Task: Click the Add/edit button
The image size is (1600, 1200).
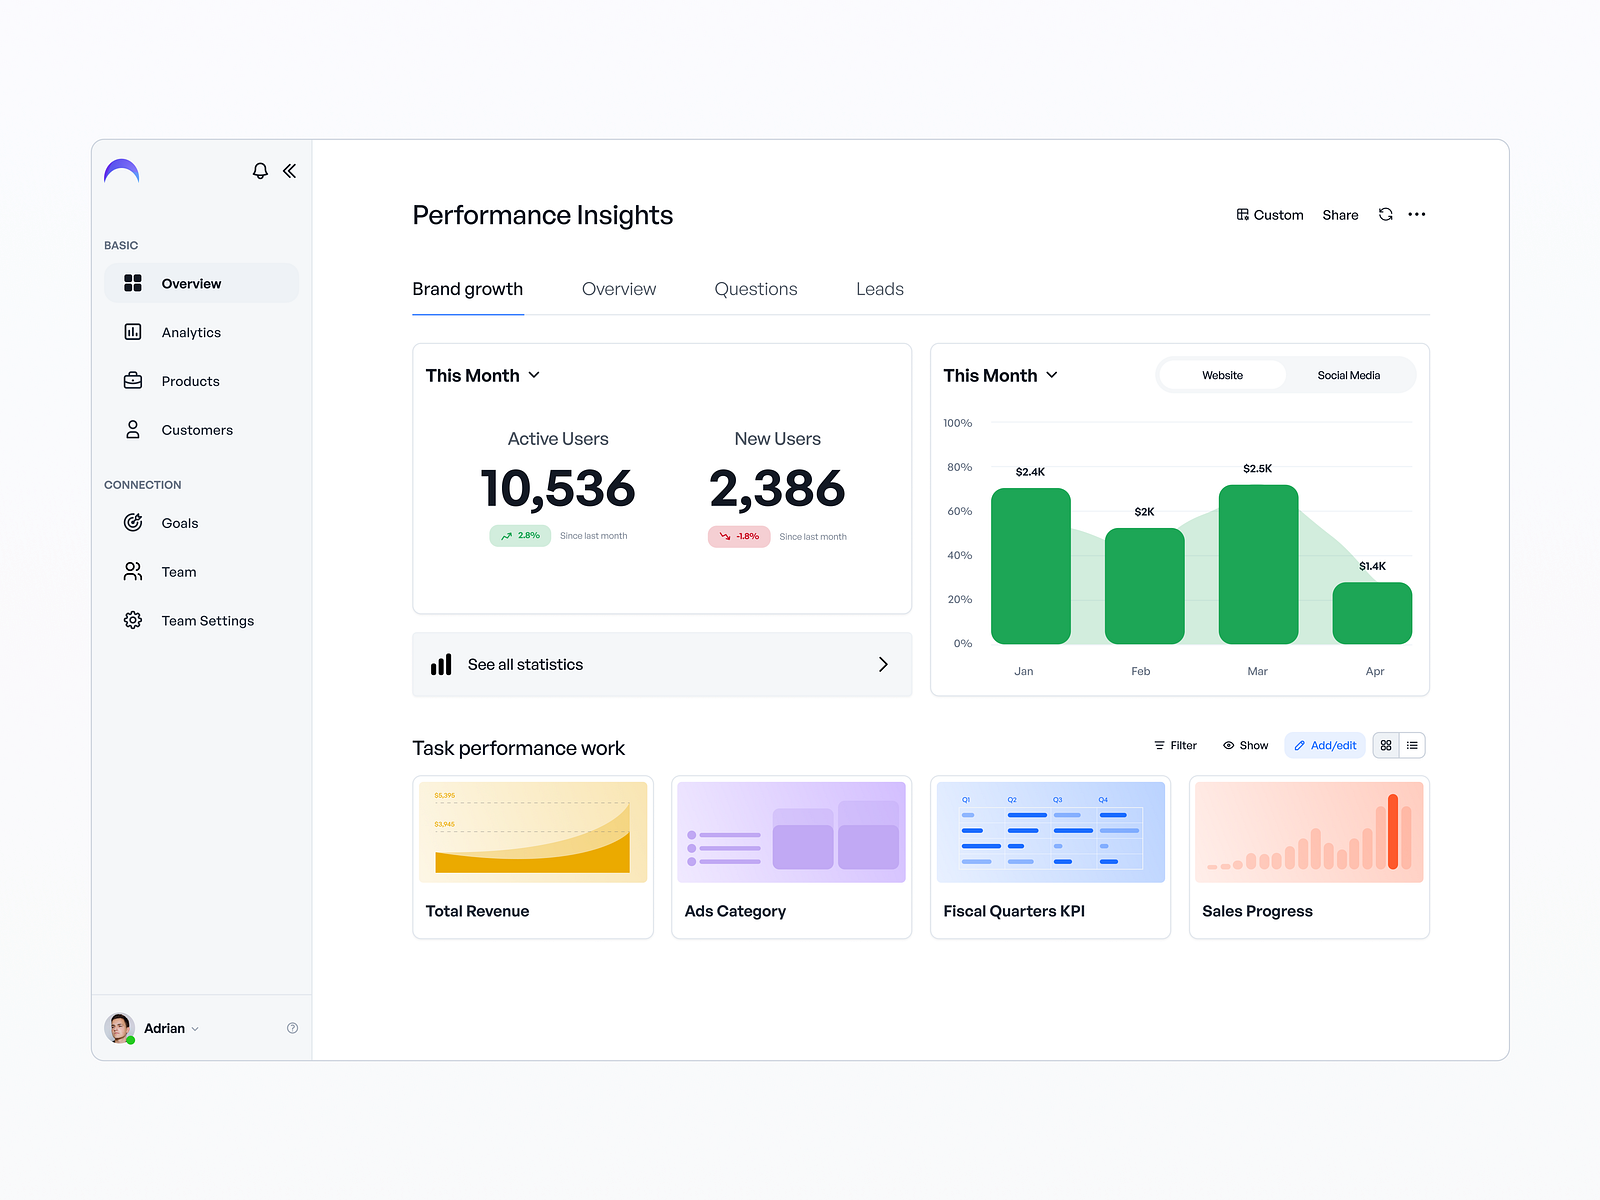Action: coord(1324,745)
